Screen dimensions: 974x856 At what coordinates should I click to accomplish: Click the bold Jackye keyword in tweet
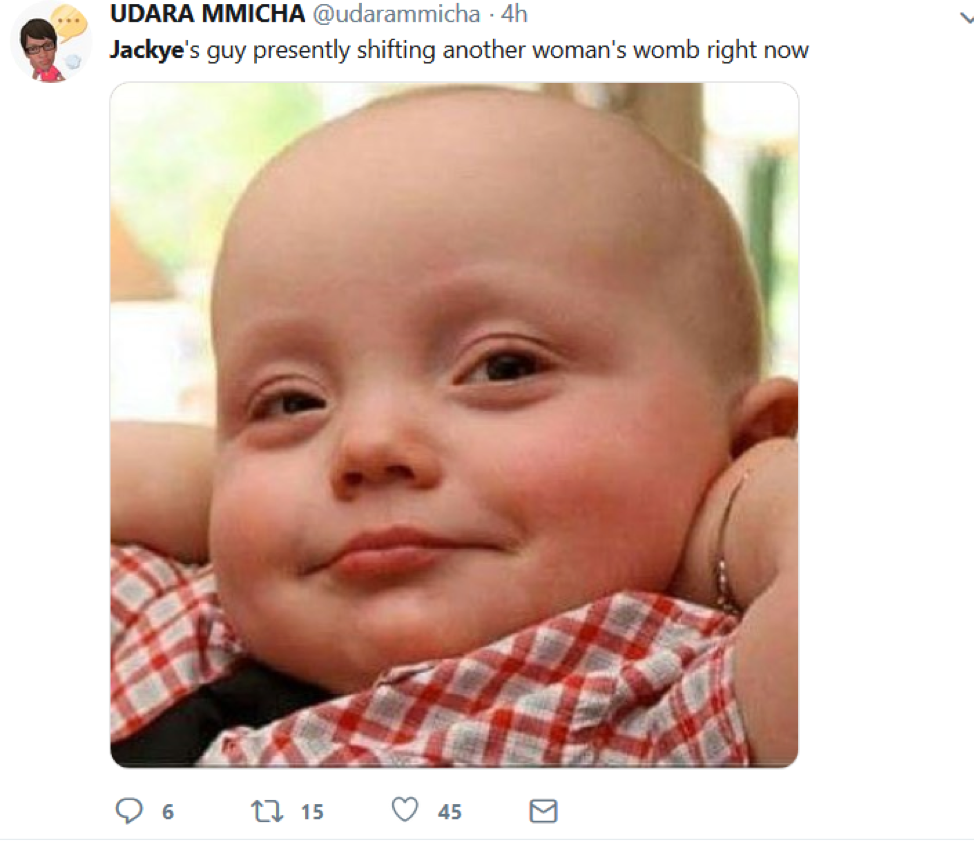[147, 50]
